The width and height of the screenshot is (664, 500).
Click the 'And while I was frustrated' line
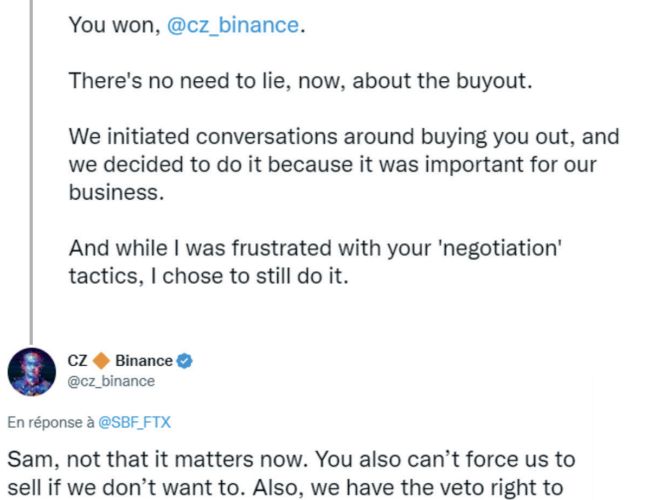pos(315,248)
